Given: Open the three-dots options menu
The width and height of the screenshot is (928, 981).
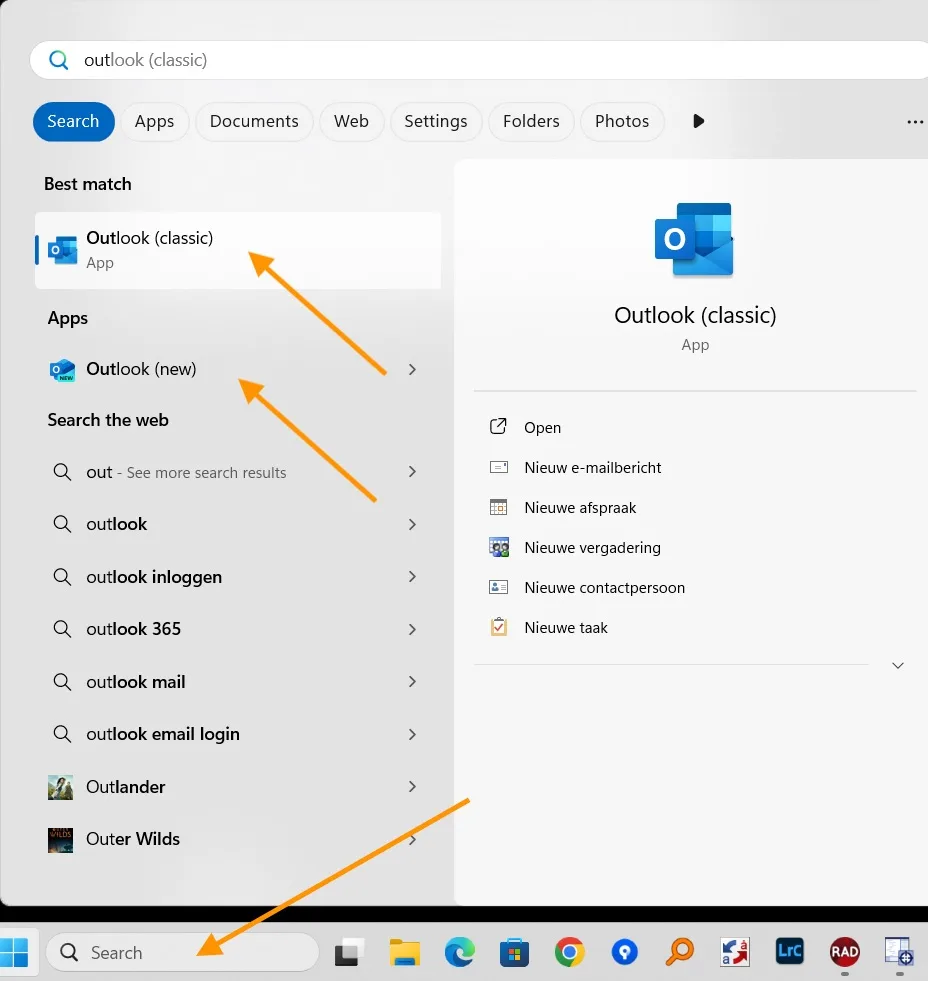Looking at the screenshot, I should tap(915, 122).
